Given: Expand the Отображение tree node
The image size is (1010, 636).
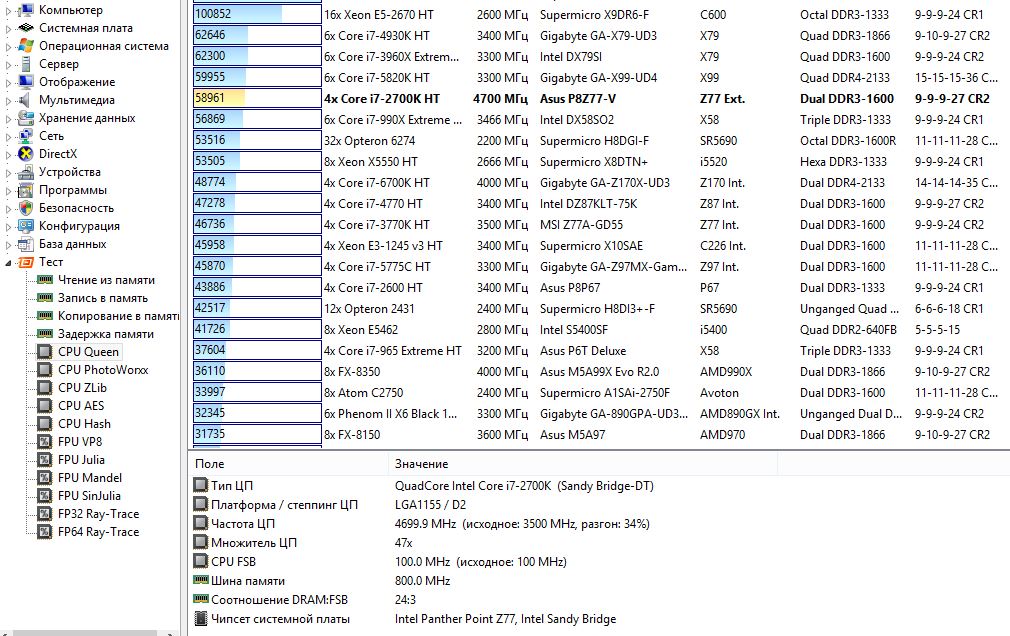Looking at the screenshot, I should [x=8, y=82].
